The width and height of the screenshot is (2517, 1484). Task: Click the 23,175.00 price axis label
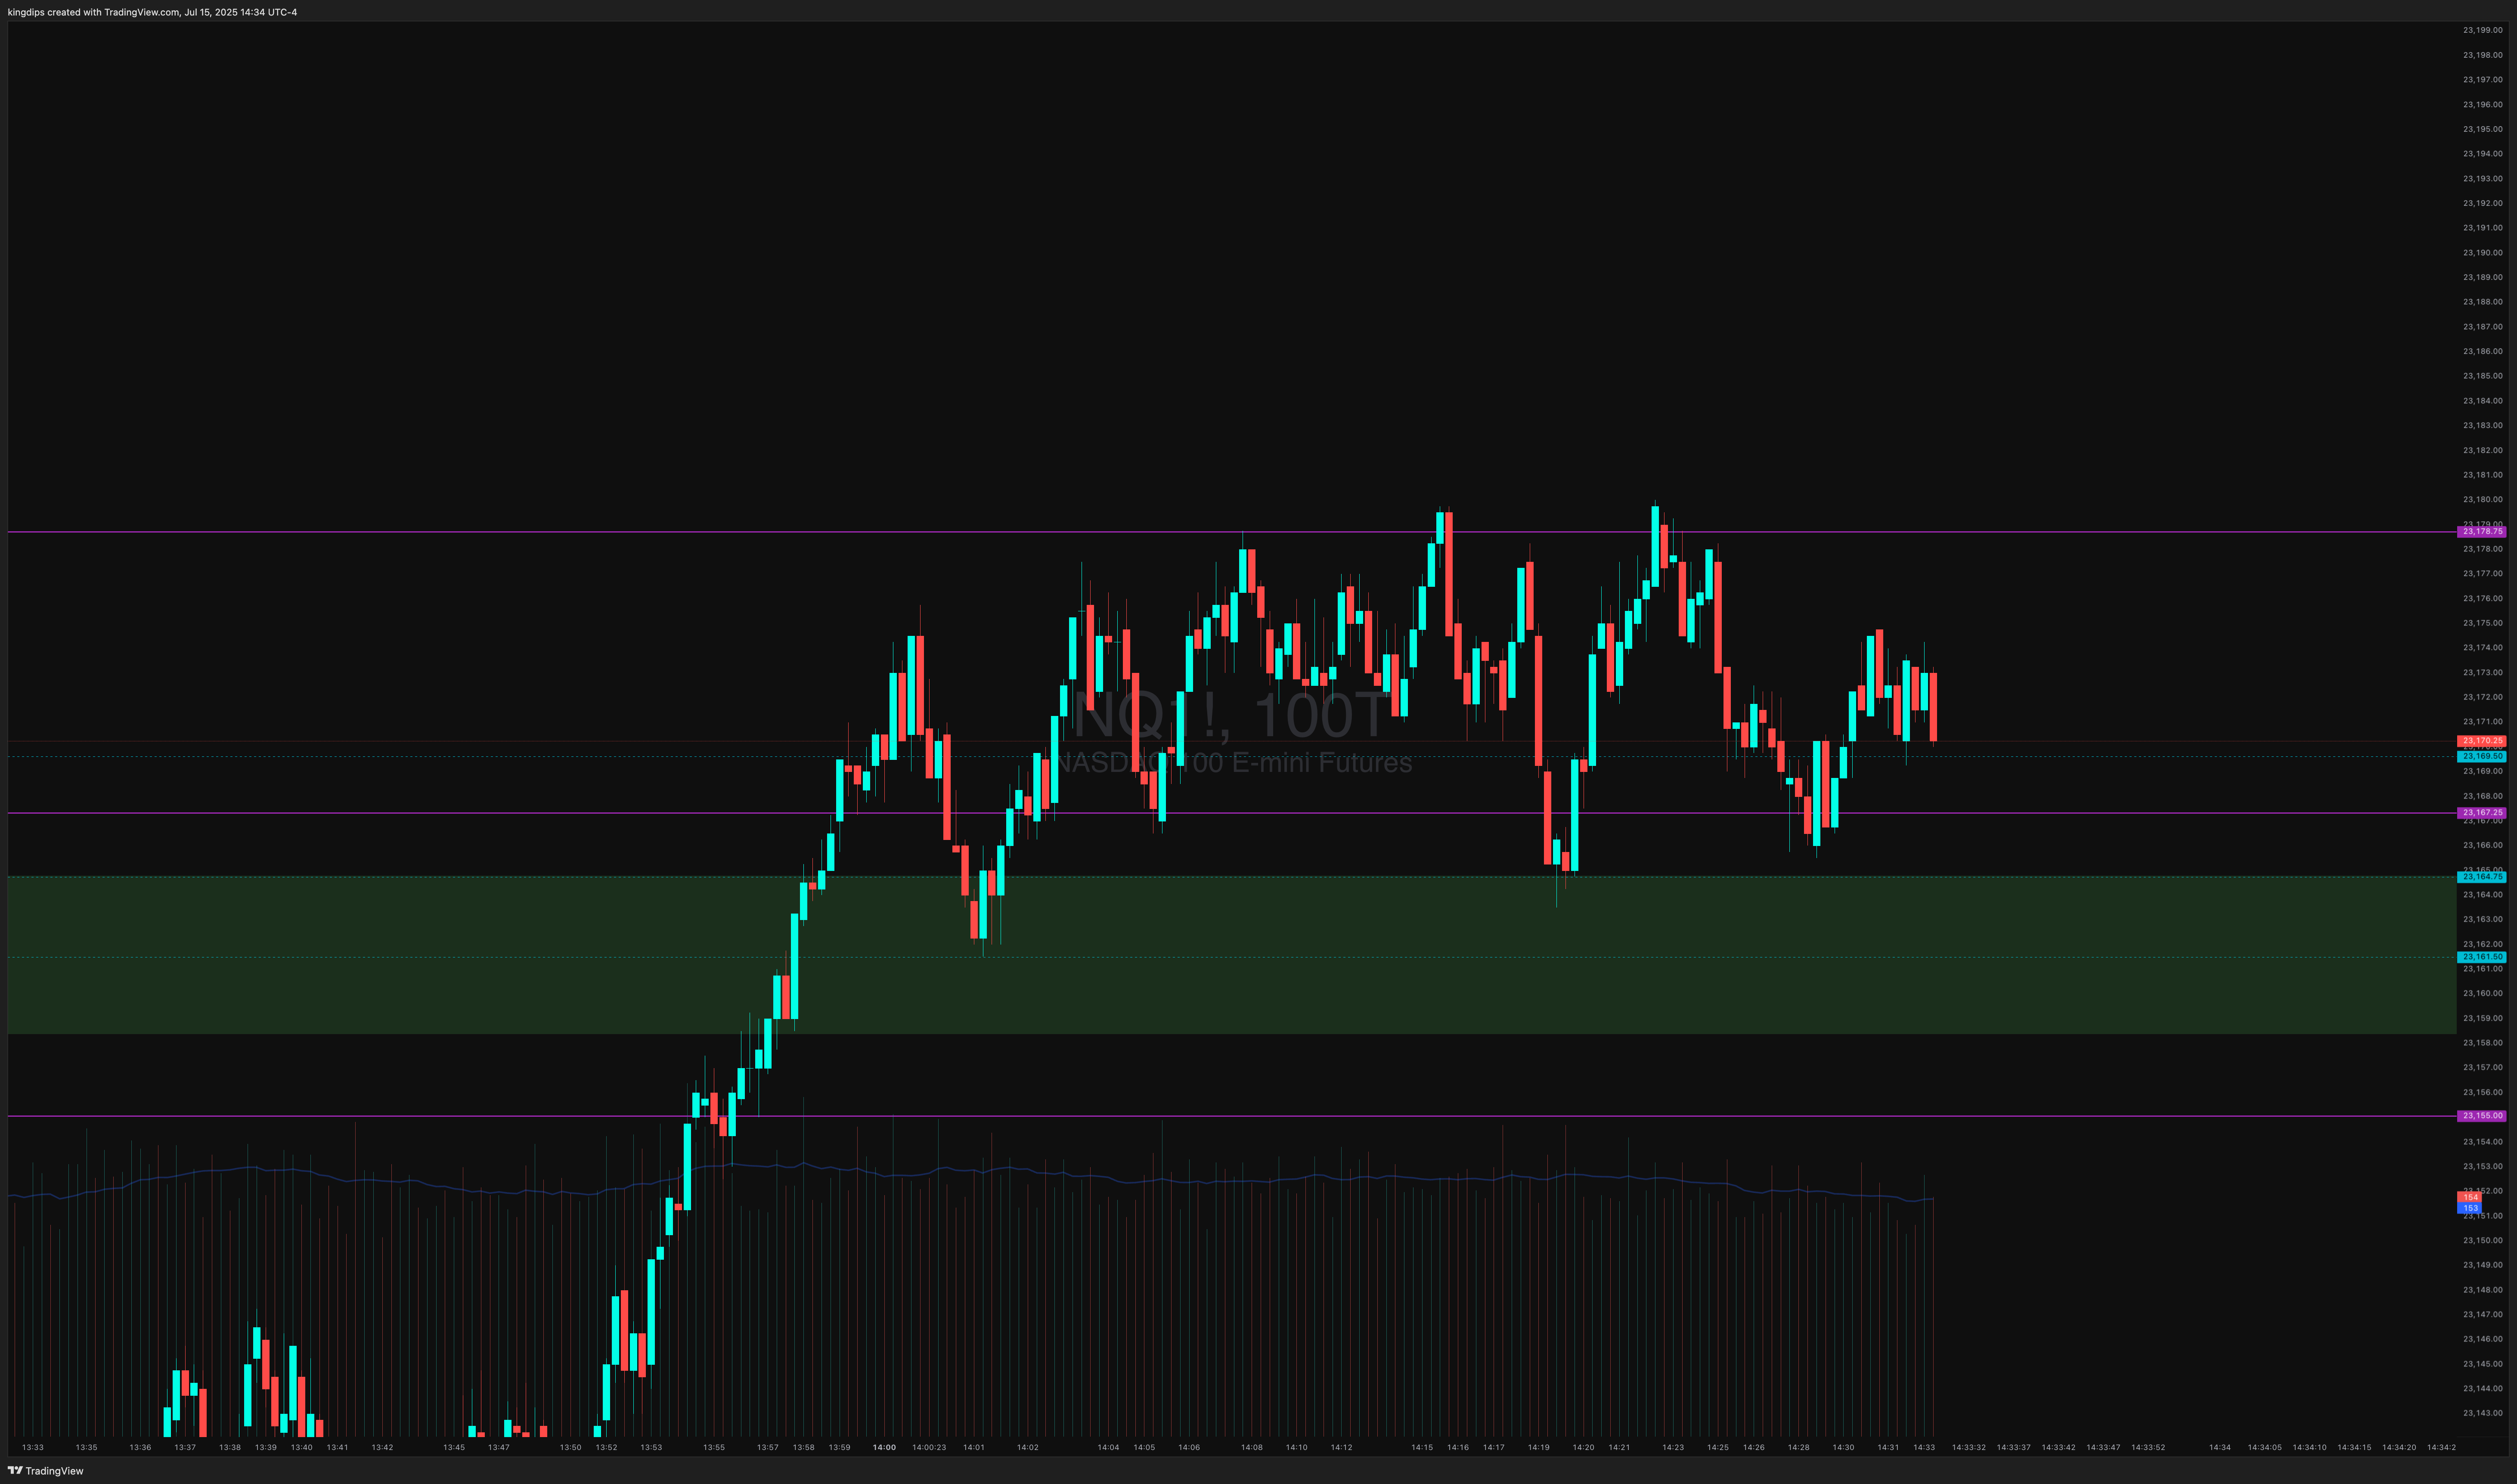(x=2483, y=623)
